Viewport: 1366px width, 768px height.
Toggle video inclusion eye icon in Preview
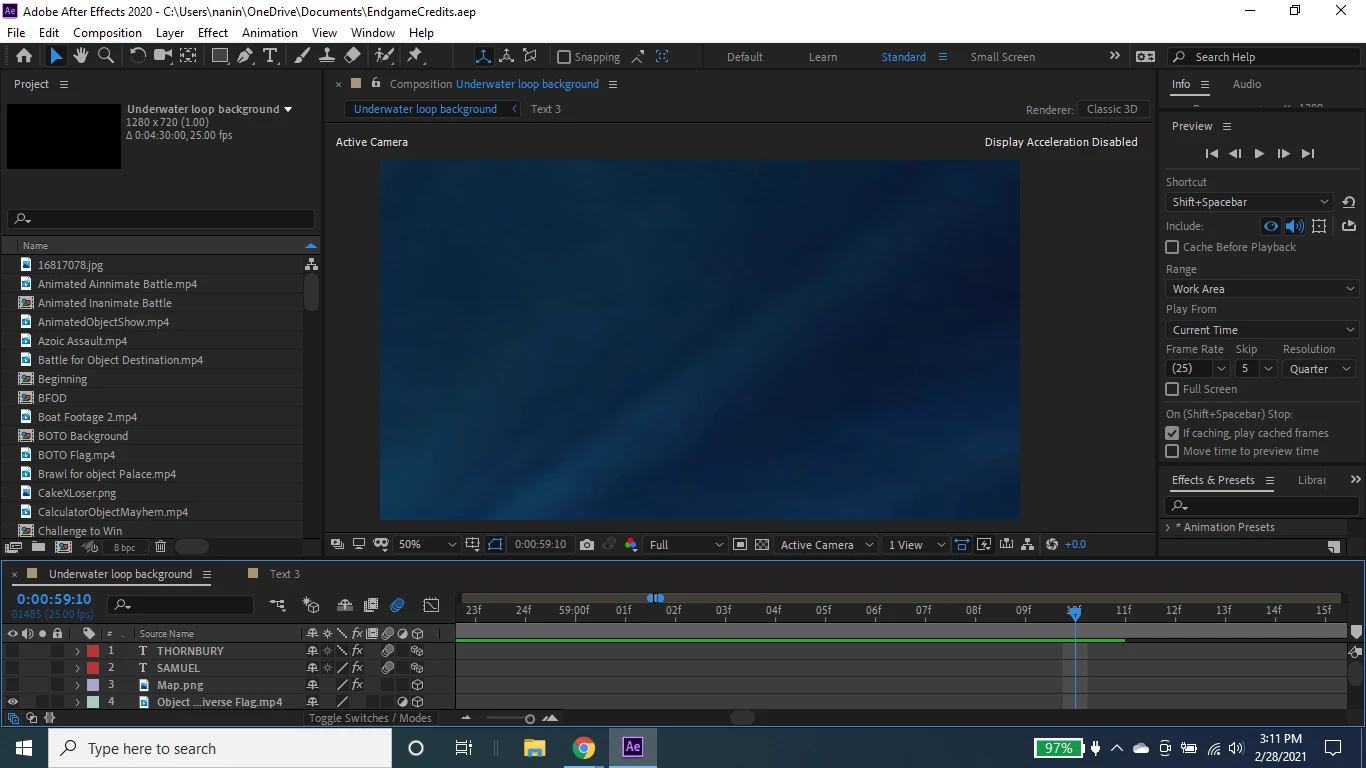coord(1270,226)
